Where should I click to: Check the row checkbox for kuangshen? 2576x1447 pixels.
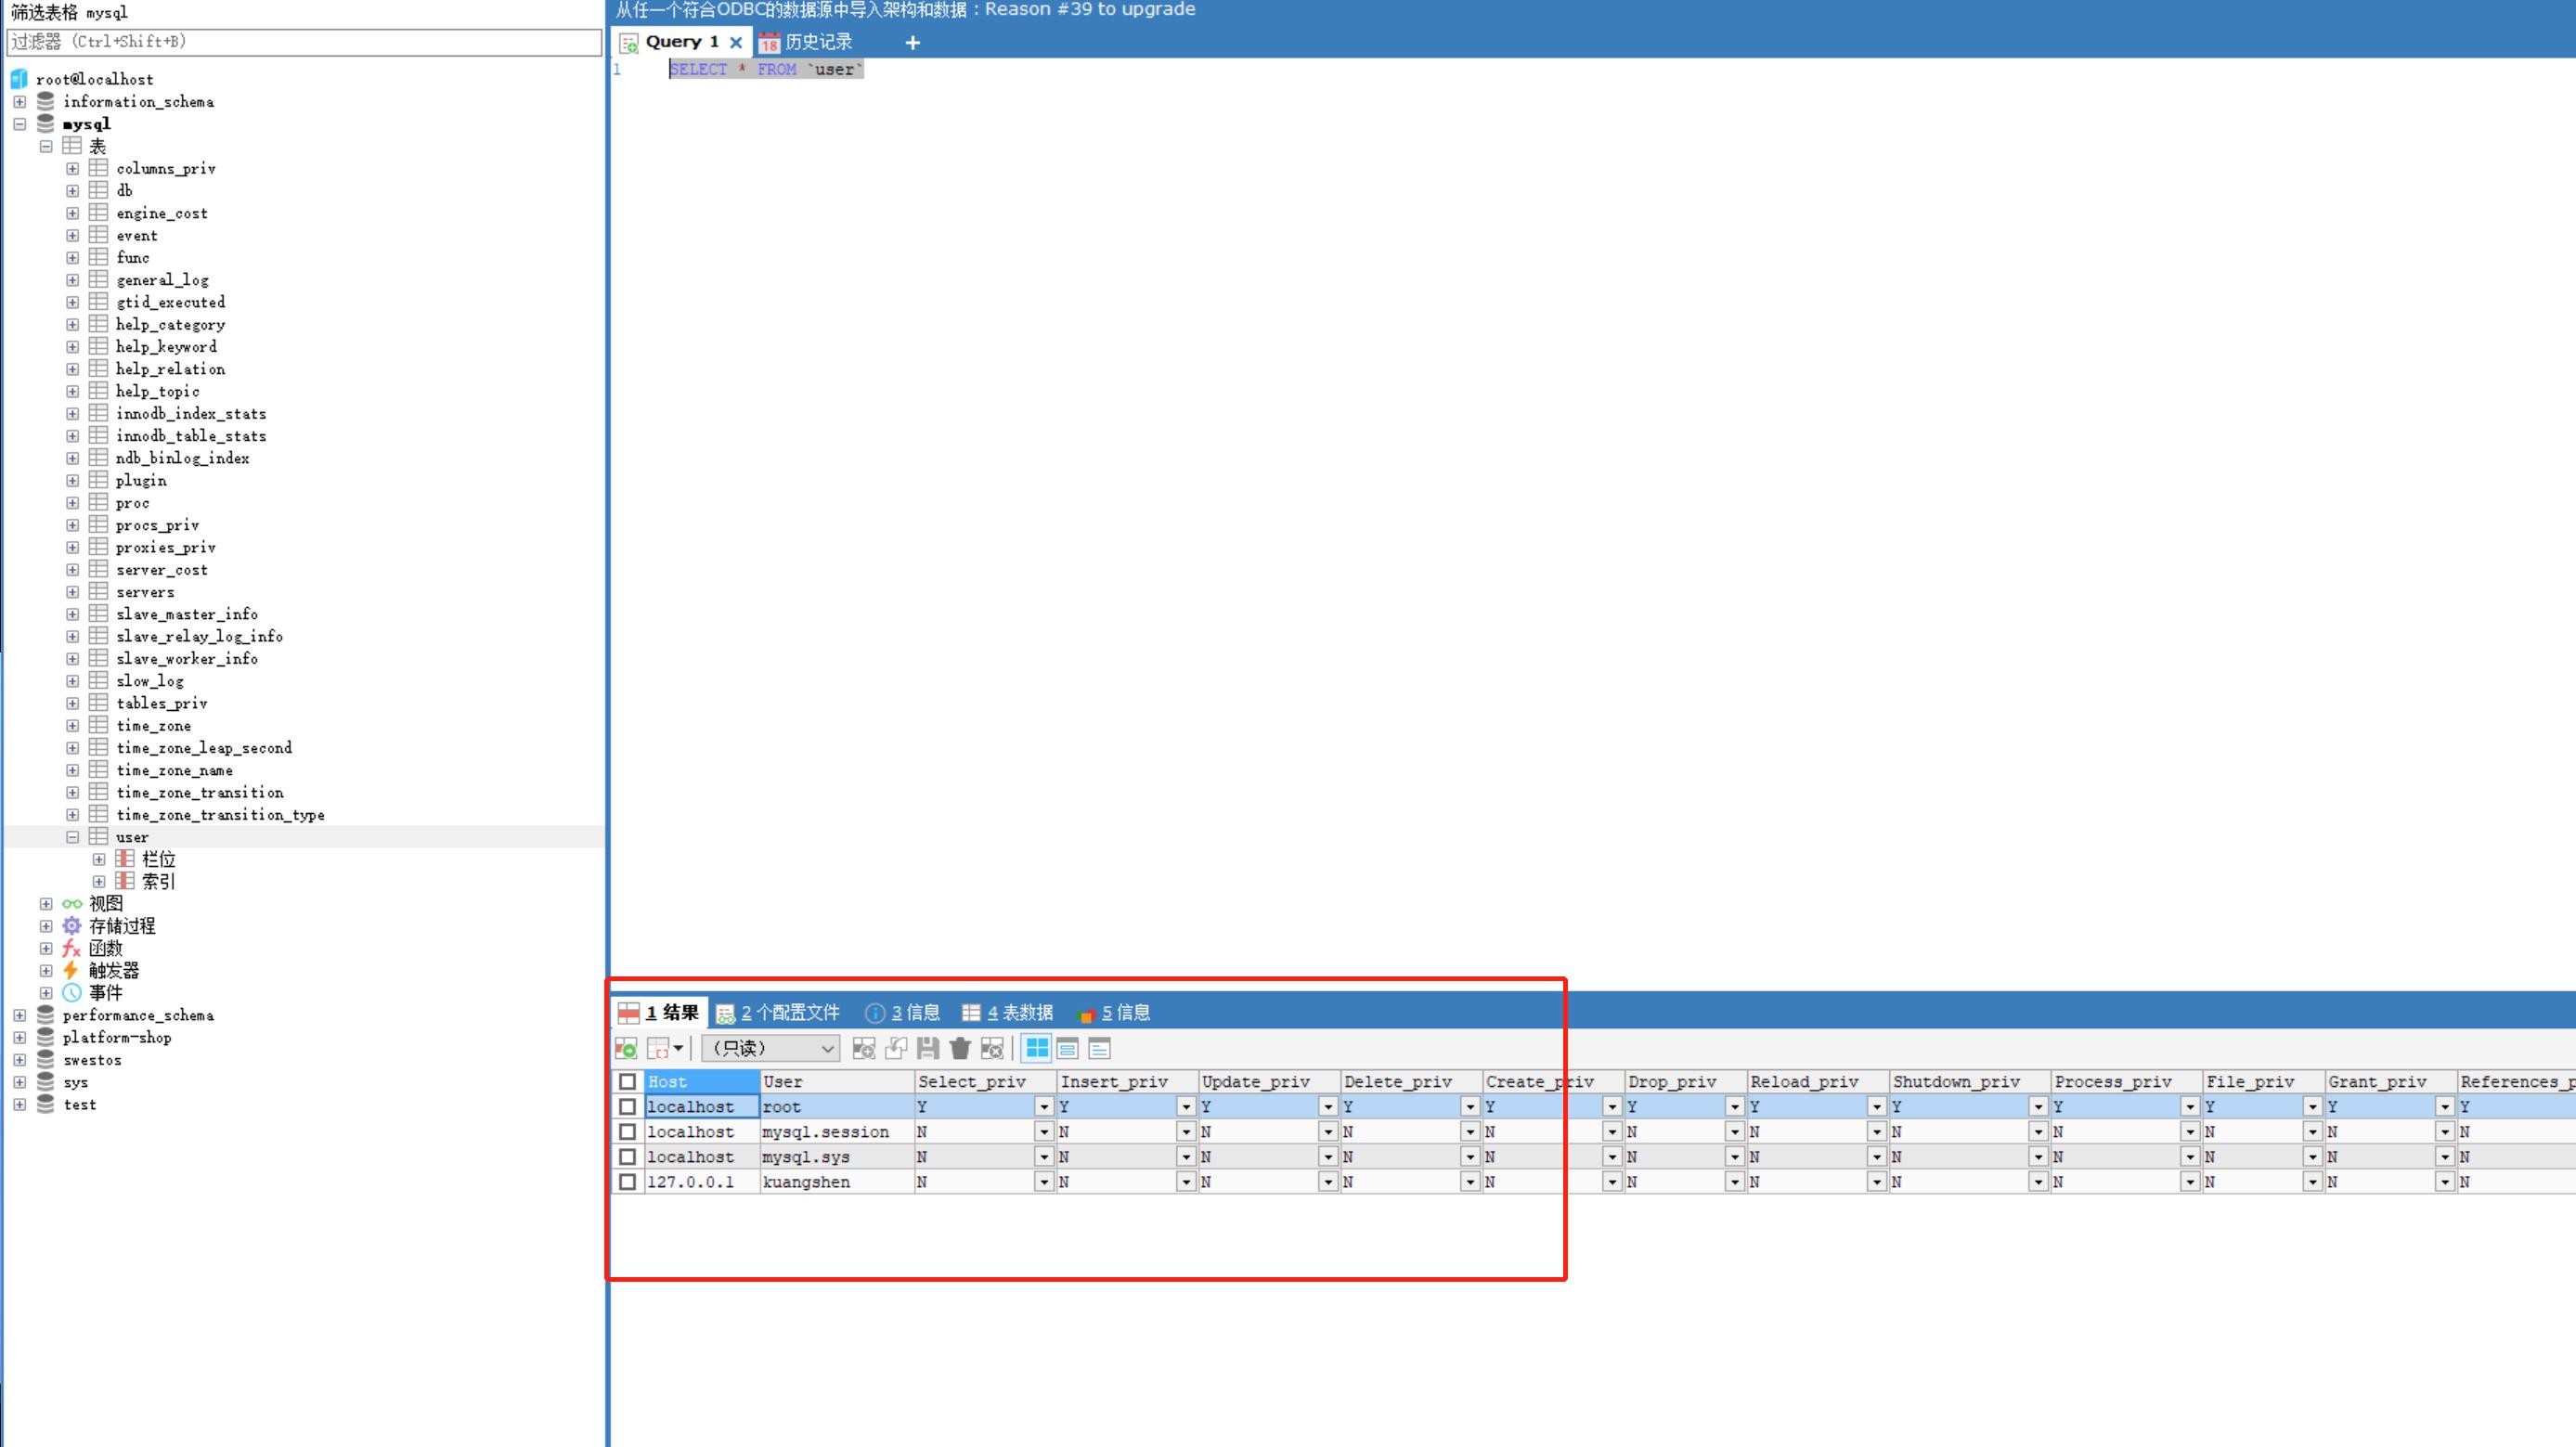pyautogui.click(x=628, y=1182)
